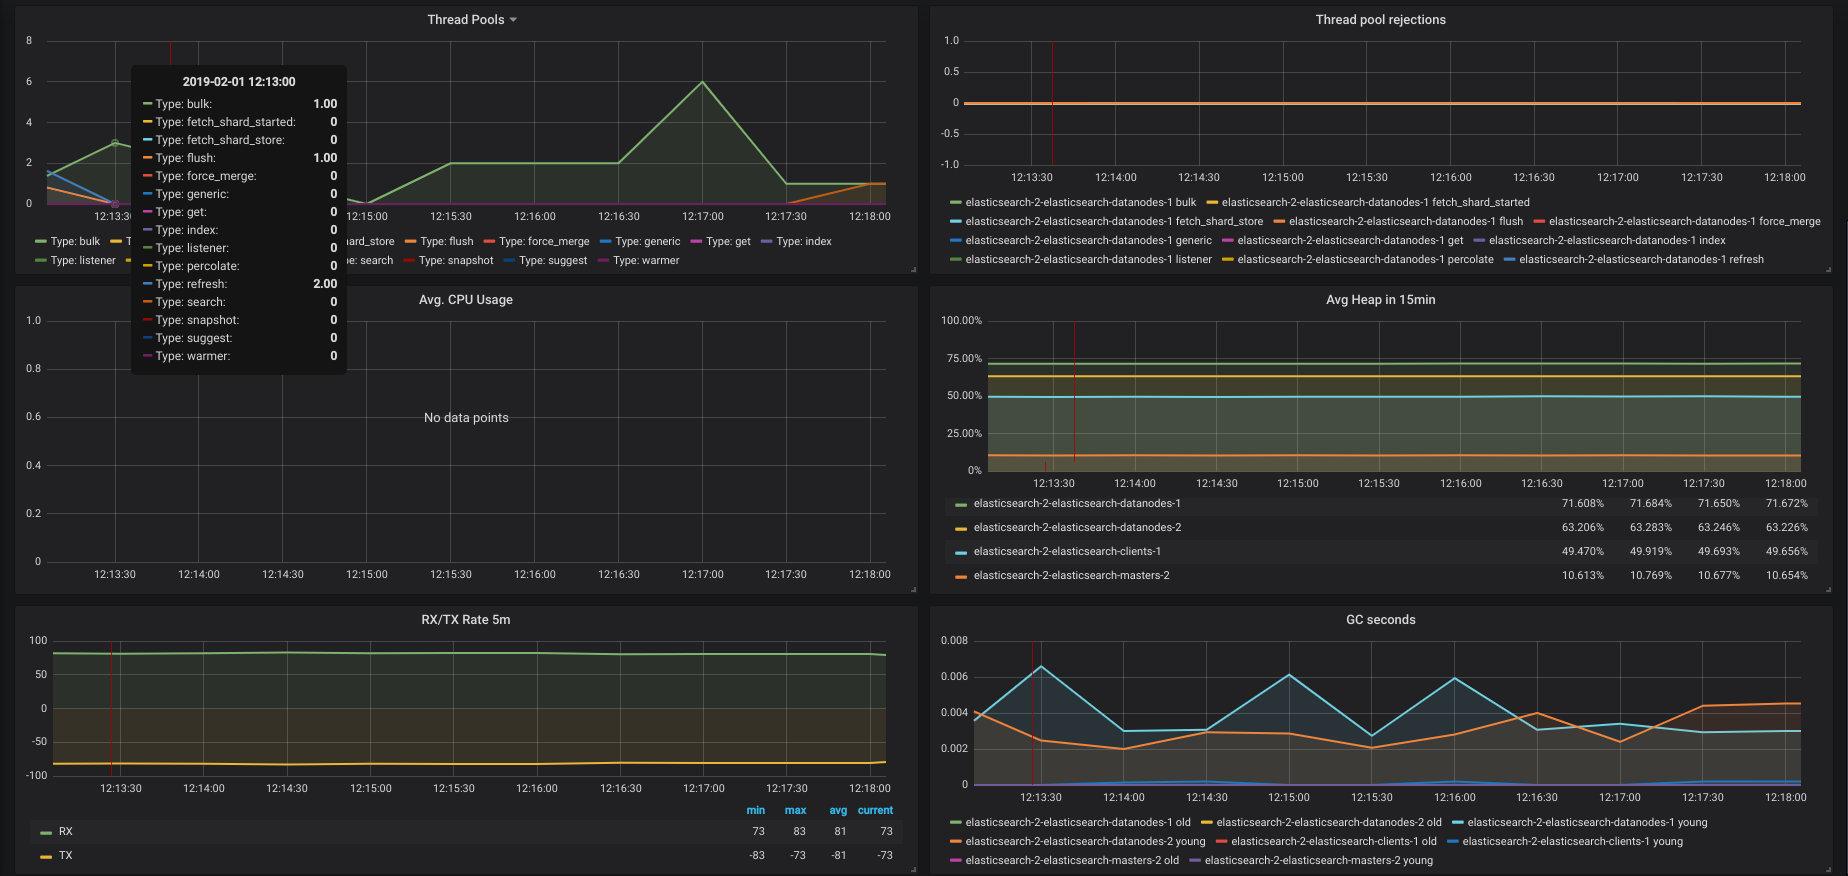Toggle 'datanodes-2 old' in GC seconds legend
The height and width of the screenshot is (876, 1848).
tap(1329, 822)
